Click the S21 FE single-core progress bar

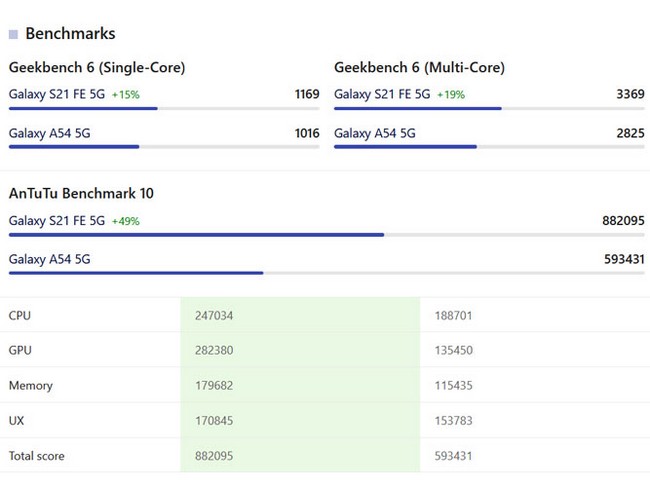pos(164,109)
